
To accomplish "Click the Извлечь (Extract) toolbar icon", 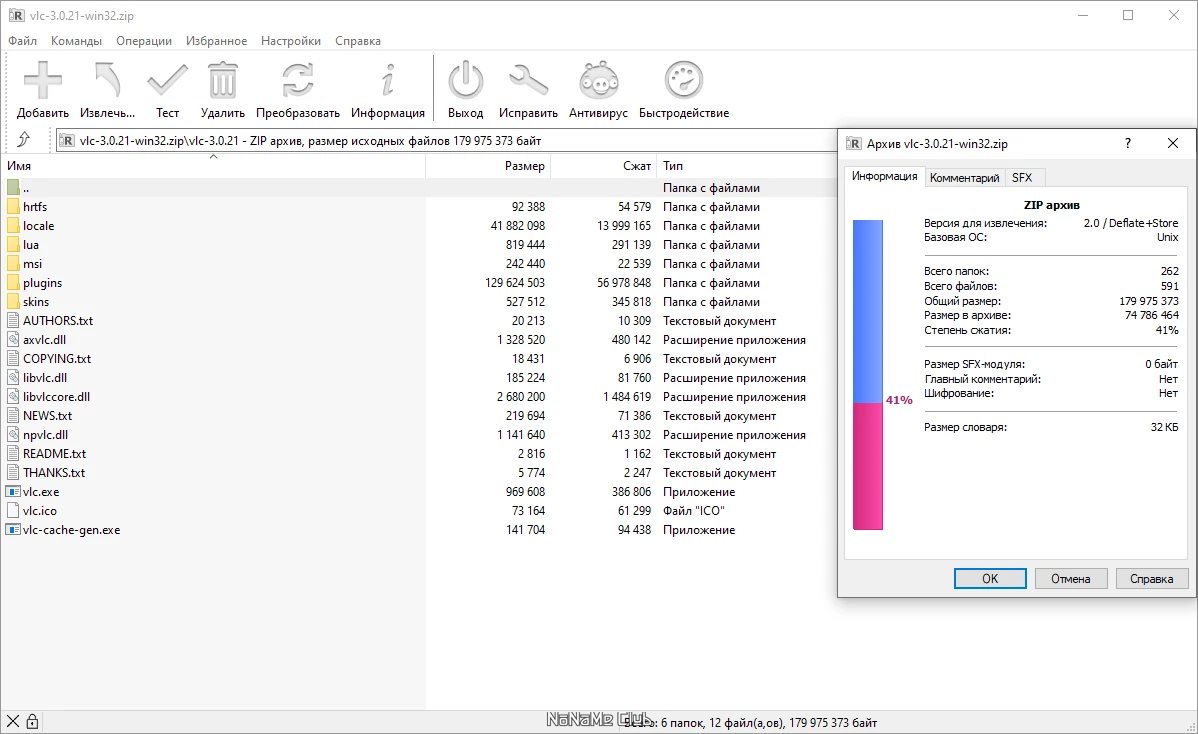I will pos(107,80).
